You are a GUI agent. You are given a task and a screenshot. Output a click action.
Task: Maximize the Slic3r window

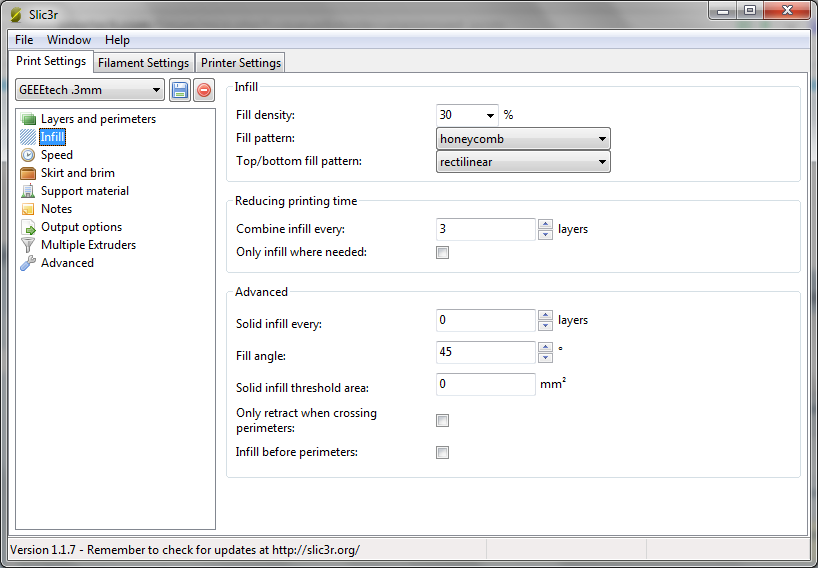tap(750, 11)
